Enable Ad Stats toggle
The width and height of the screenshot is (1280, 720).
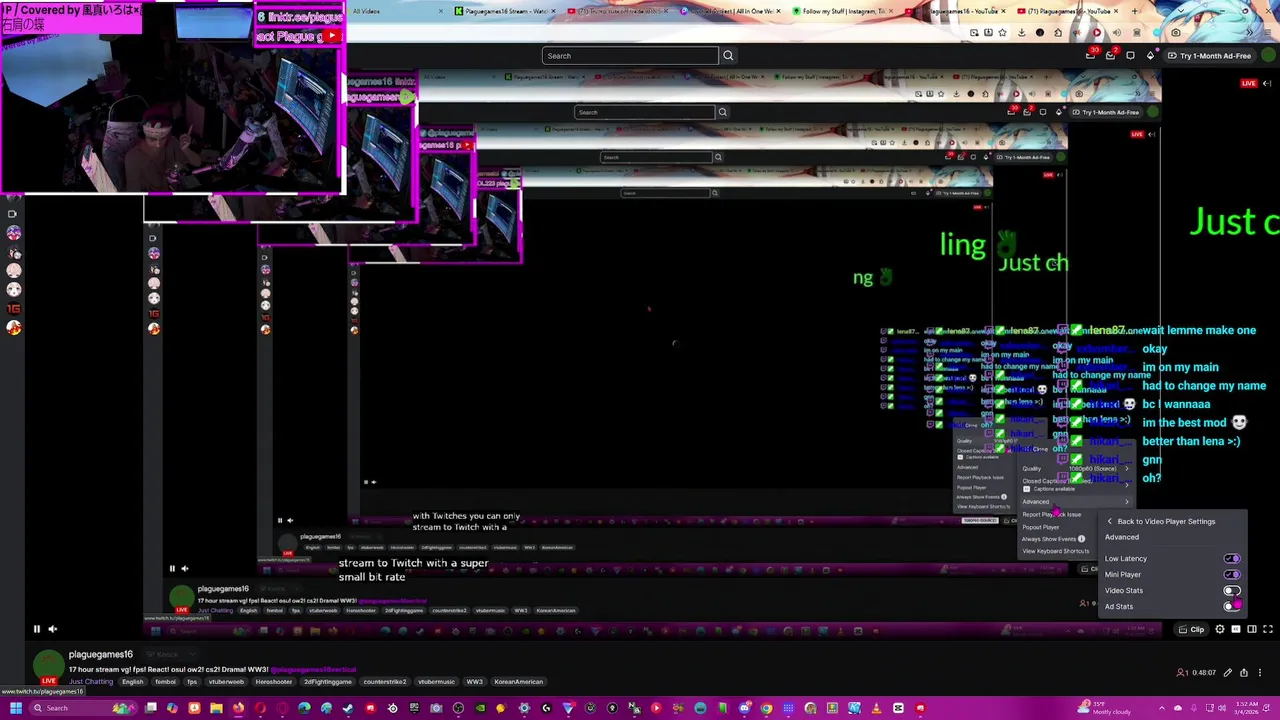(x=1232, y=606)
